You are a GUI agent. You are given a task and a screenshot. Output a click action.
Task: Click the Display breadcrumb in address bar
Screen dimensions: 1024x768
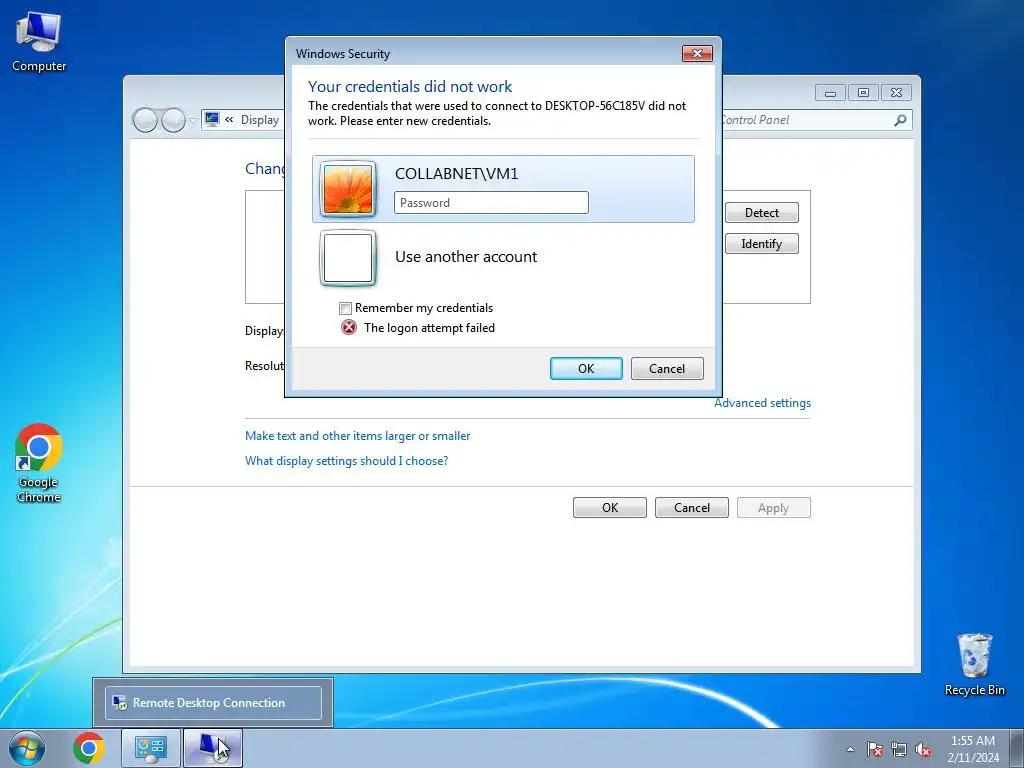260,120
